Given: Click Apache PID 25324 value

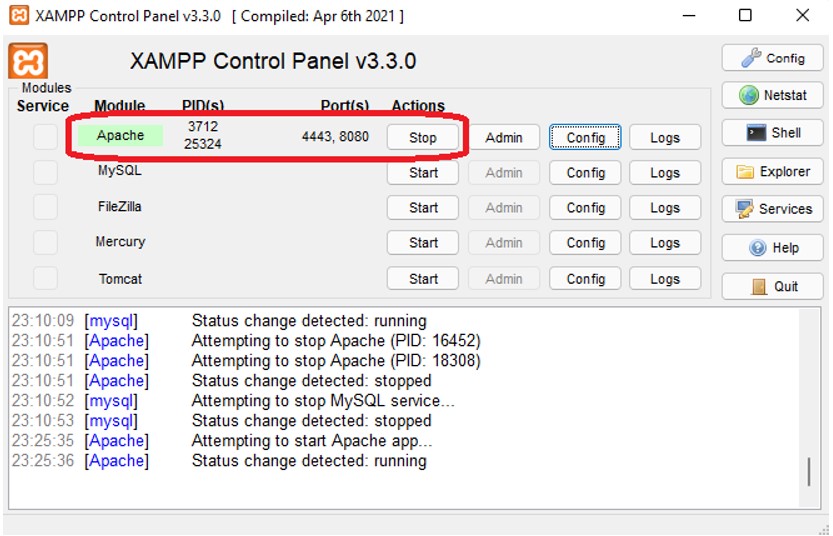Looking at the screenshot, I should (x=203, y=144).
